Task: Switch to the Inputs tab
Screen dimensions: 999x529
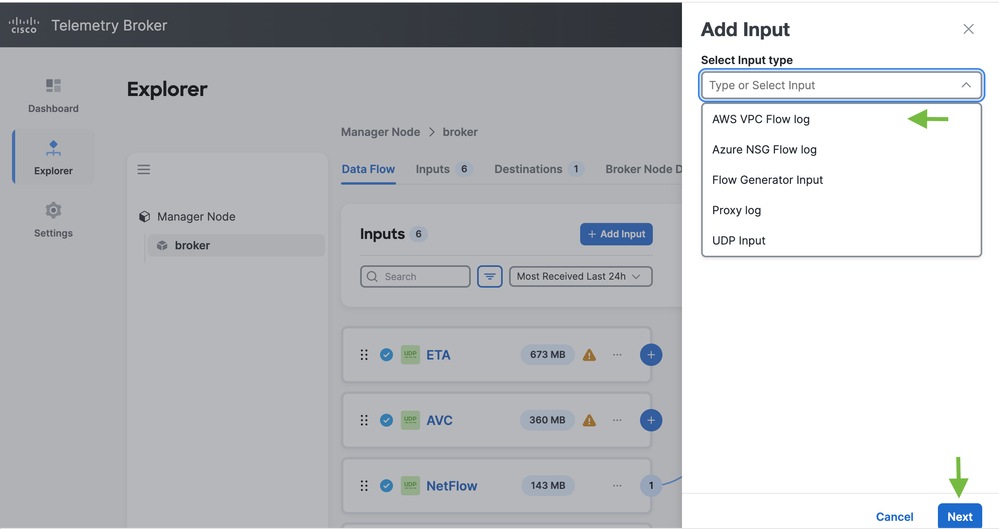Action: tap(433, 169)
